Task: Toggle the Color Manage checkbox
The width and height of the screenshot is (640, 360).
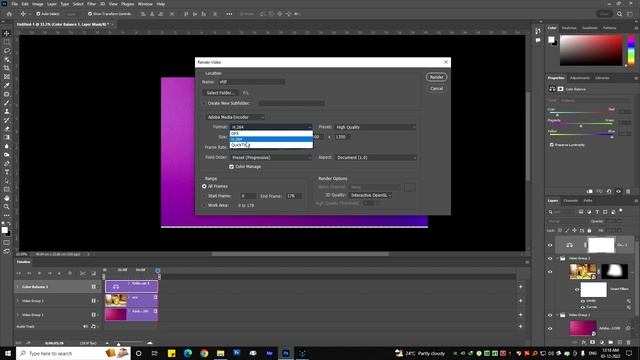Action: tap(231, 167)
